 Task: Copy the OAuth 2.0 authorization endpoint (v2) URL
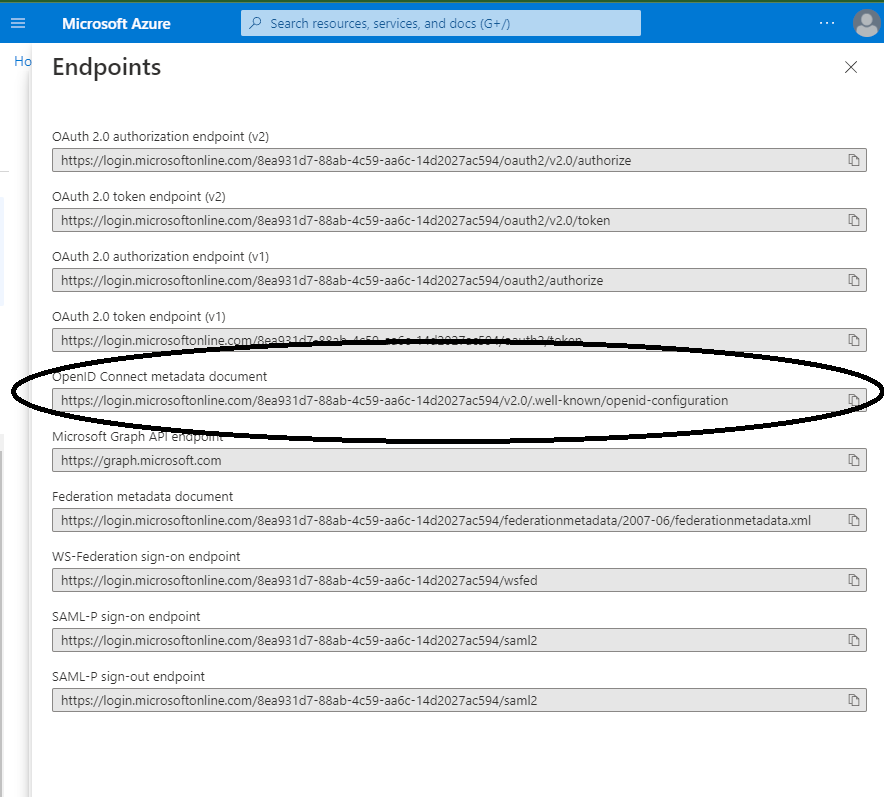coord(854,160)
